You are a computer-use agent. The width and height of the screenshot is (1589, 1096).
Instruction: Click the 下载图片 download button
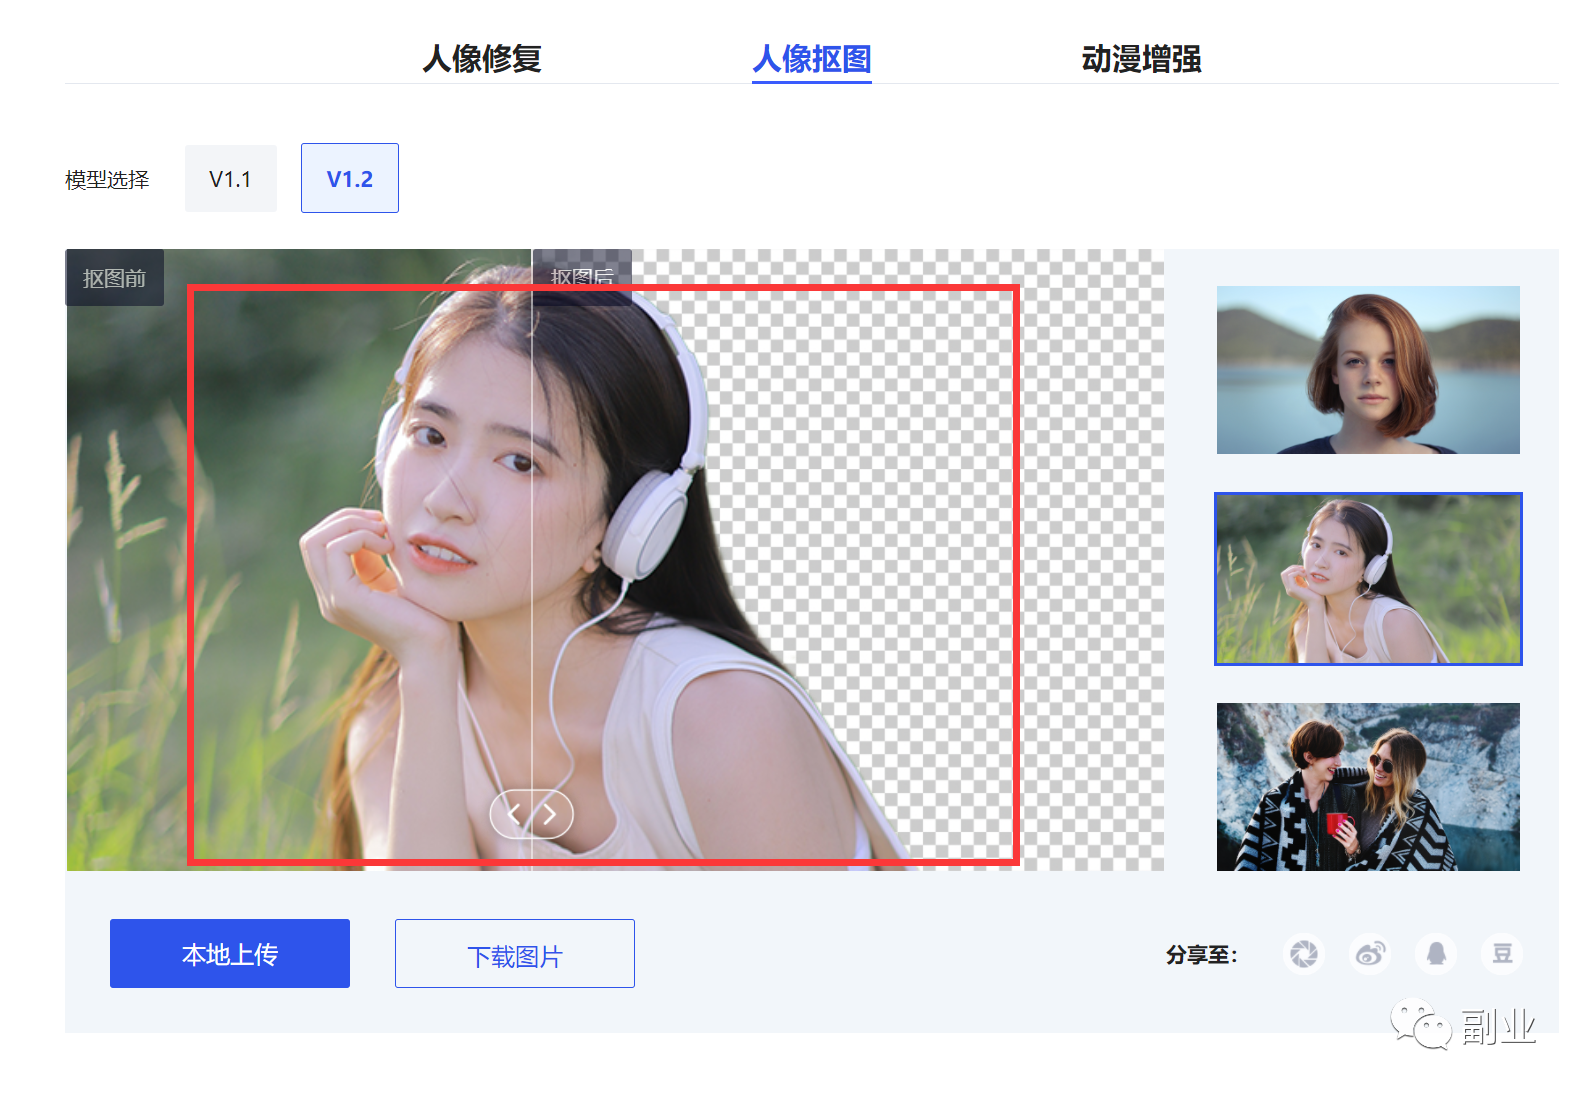pos(514,954)
